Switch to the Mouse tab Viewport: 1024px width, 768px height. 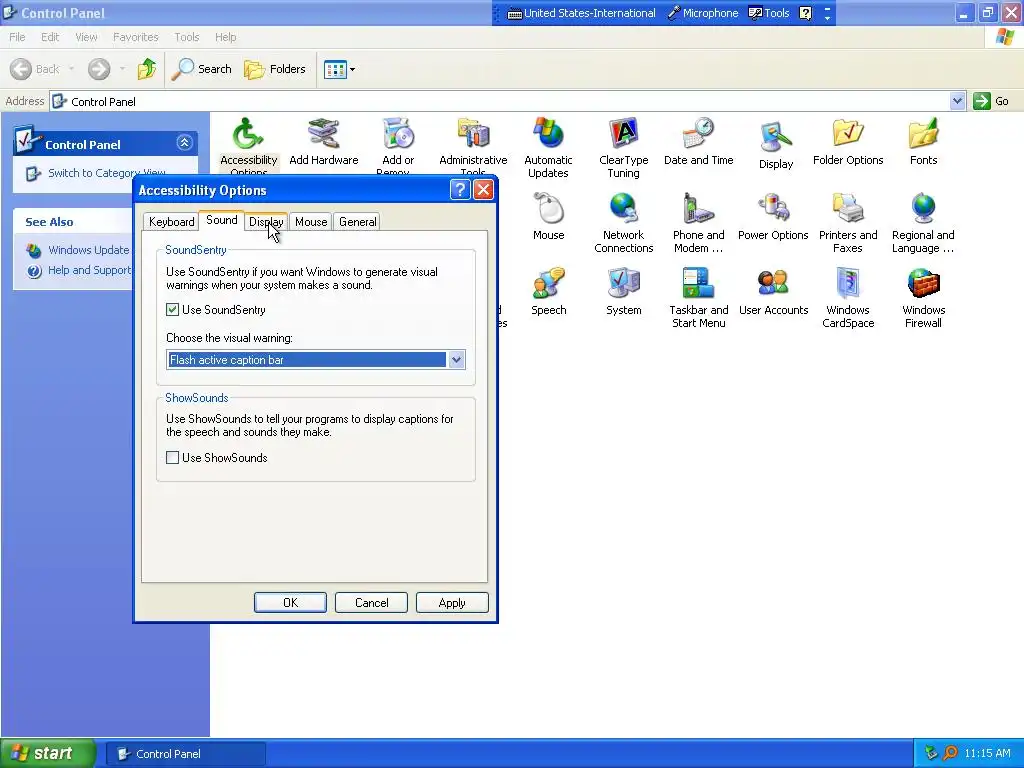click(311, 221)
